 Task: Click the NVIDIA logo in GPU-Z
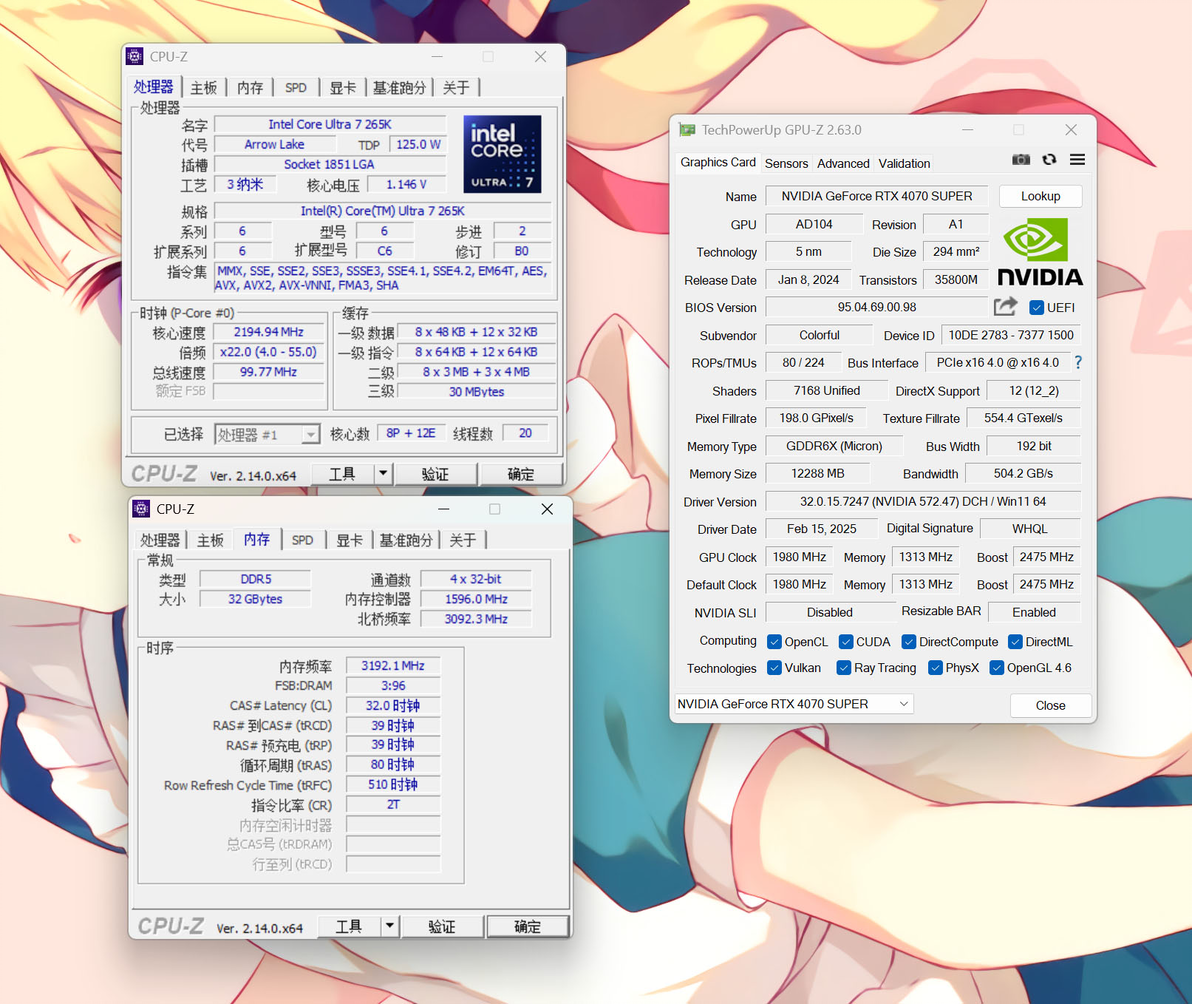point(1040,252)
